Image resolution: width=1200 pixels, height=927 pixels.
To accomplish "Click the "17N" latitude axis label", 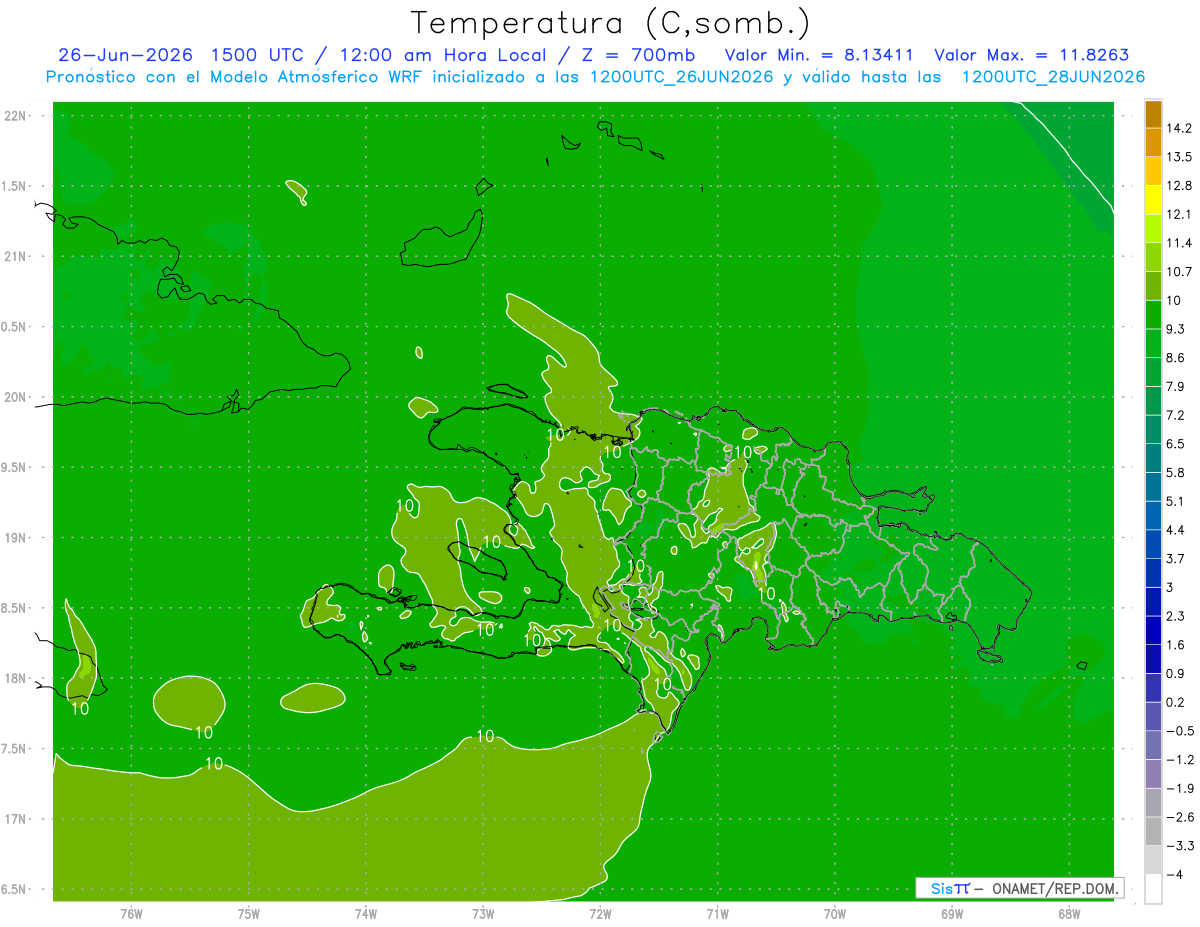I will point(16,819).
